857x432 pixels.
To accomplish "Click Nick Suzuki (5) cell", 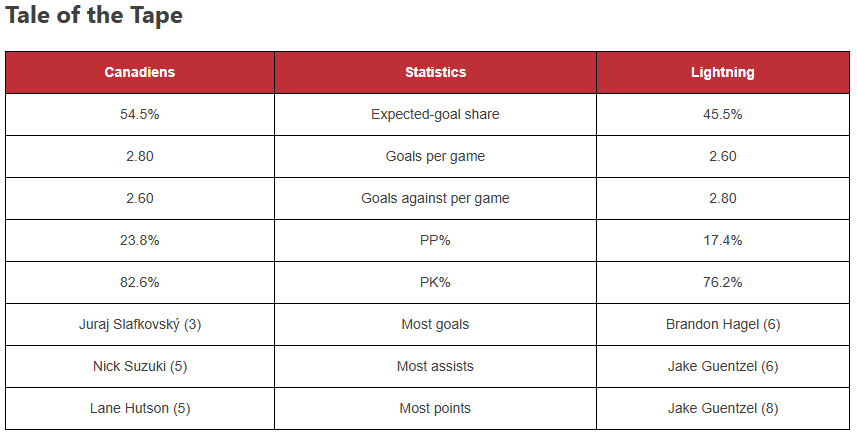I will click(140, 366).
